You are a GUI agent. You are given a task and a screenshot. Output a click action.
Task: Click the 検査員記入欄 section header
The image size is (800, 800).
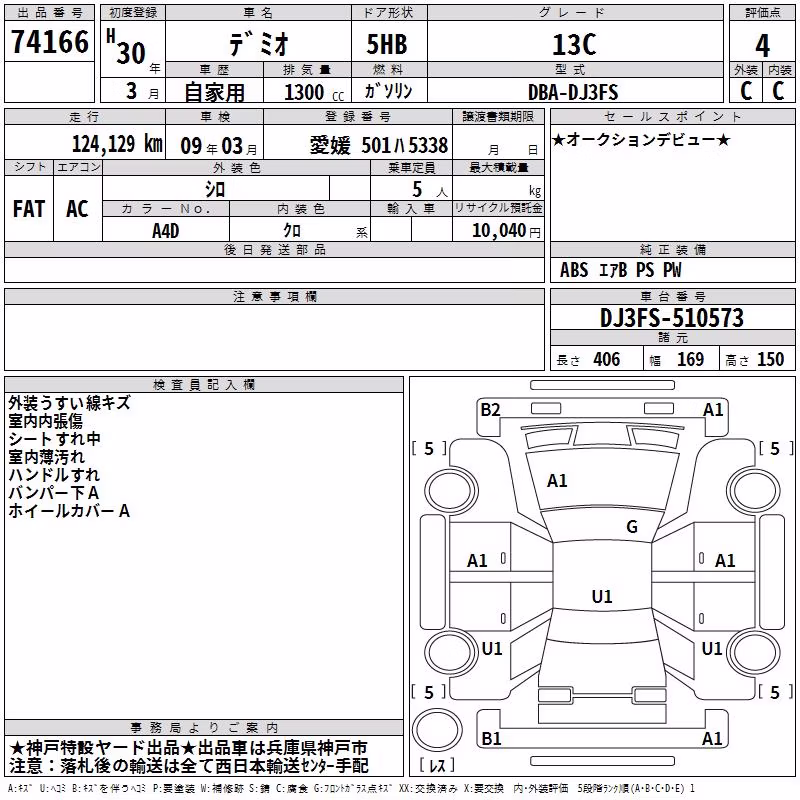pyautogui.click(x=204, y=385)
